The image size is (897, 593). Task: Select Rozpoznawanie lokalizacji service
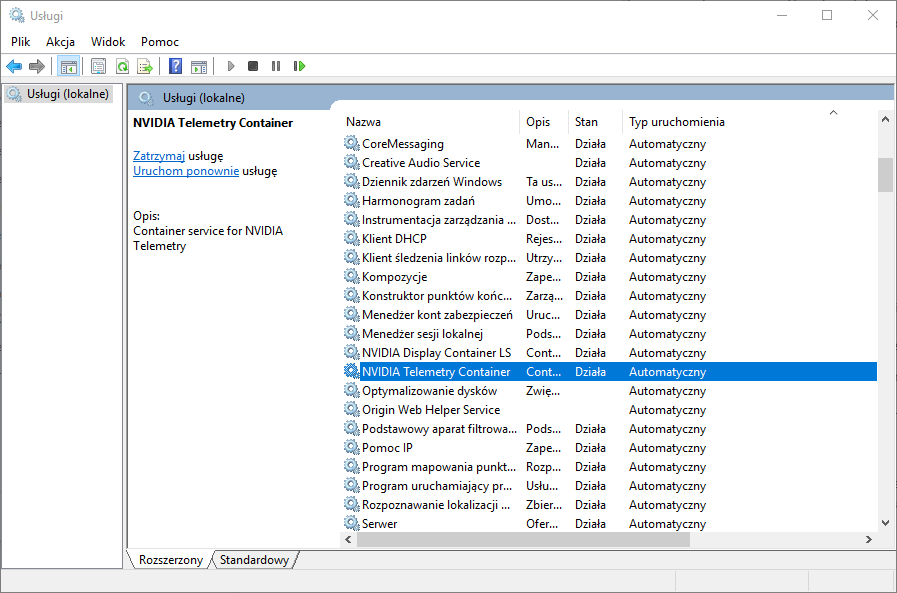coord(610,505)
